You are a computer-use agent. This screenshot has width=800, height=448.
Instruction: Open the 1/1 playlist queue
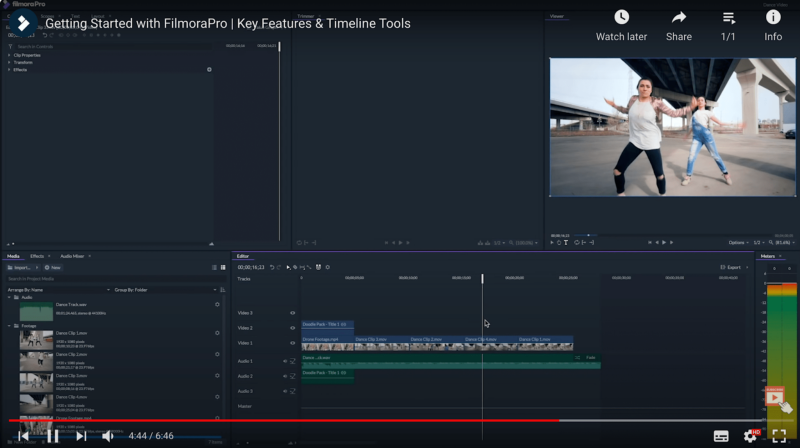point(728,26)
